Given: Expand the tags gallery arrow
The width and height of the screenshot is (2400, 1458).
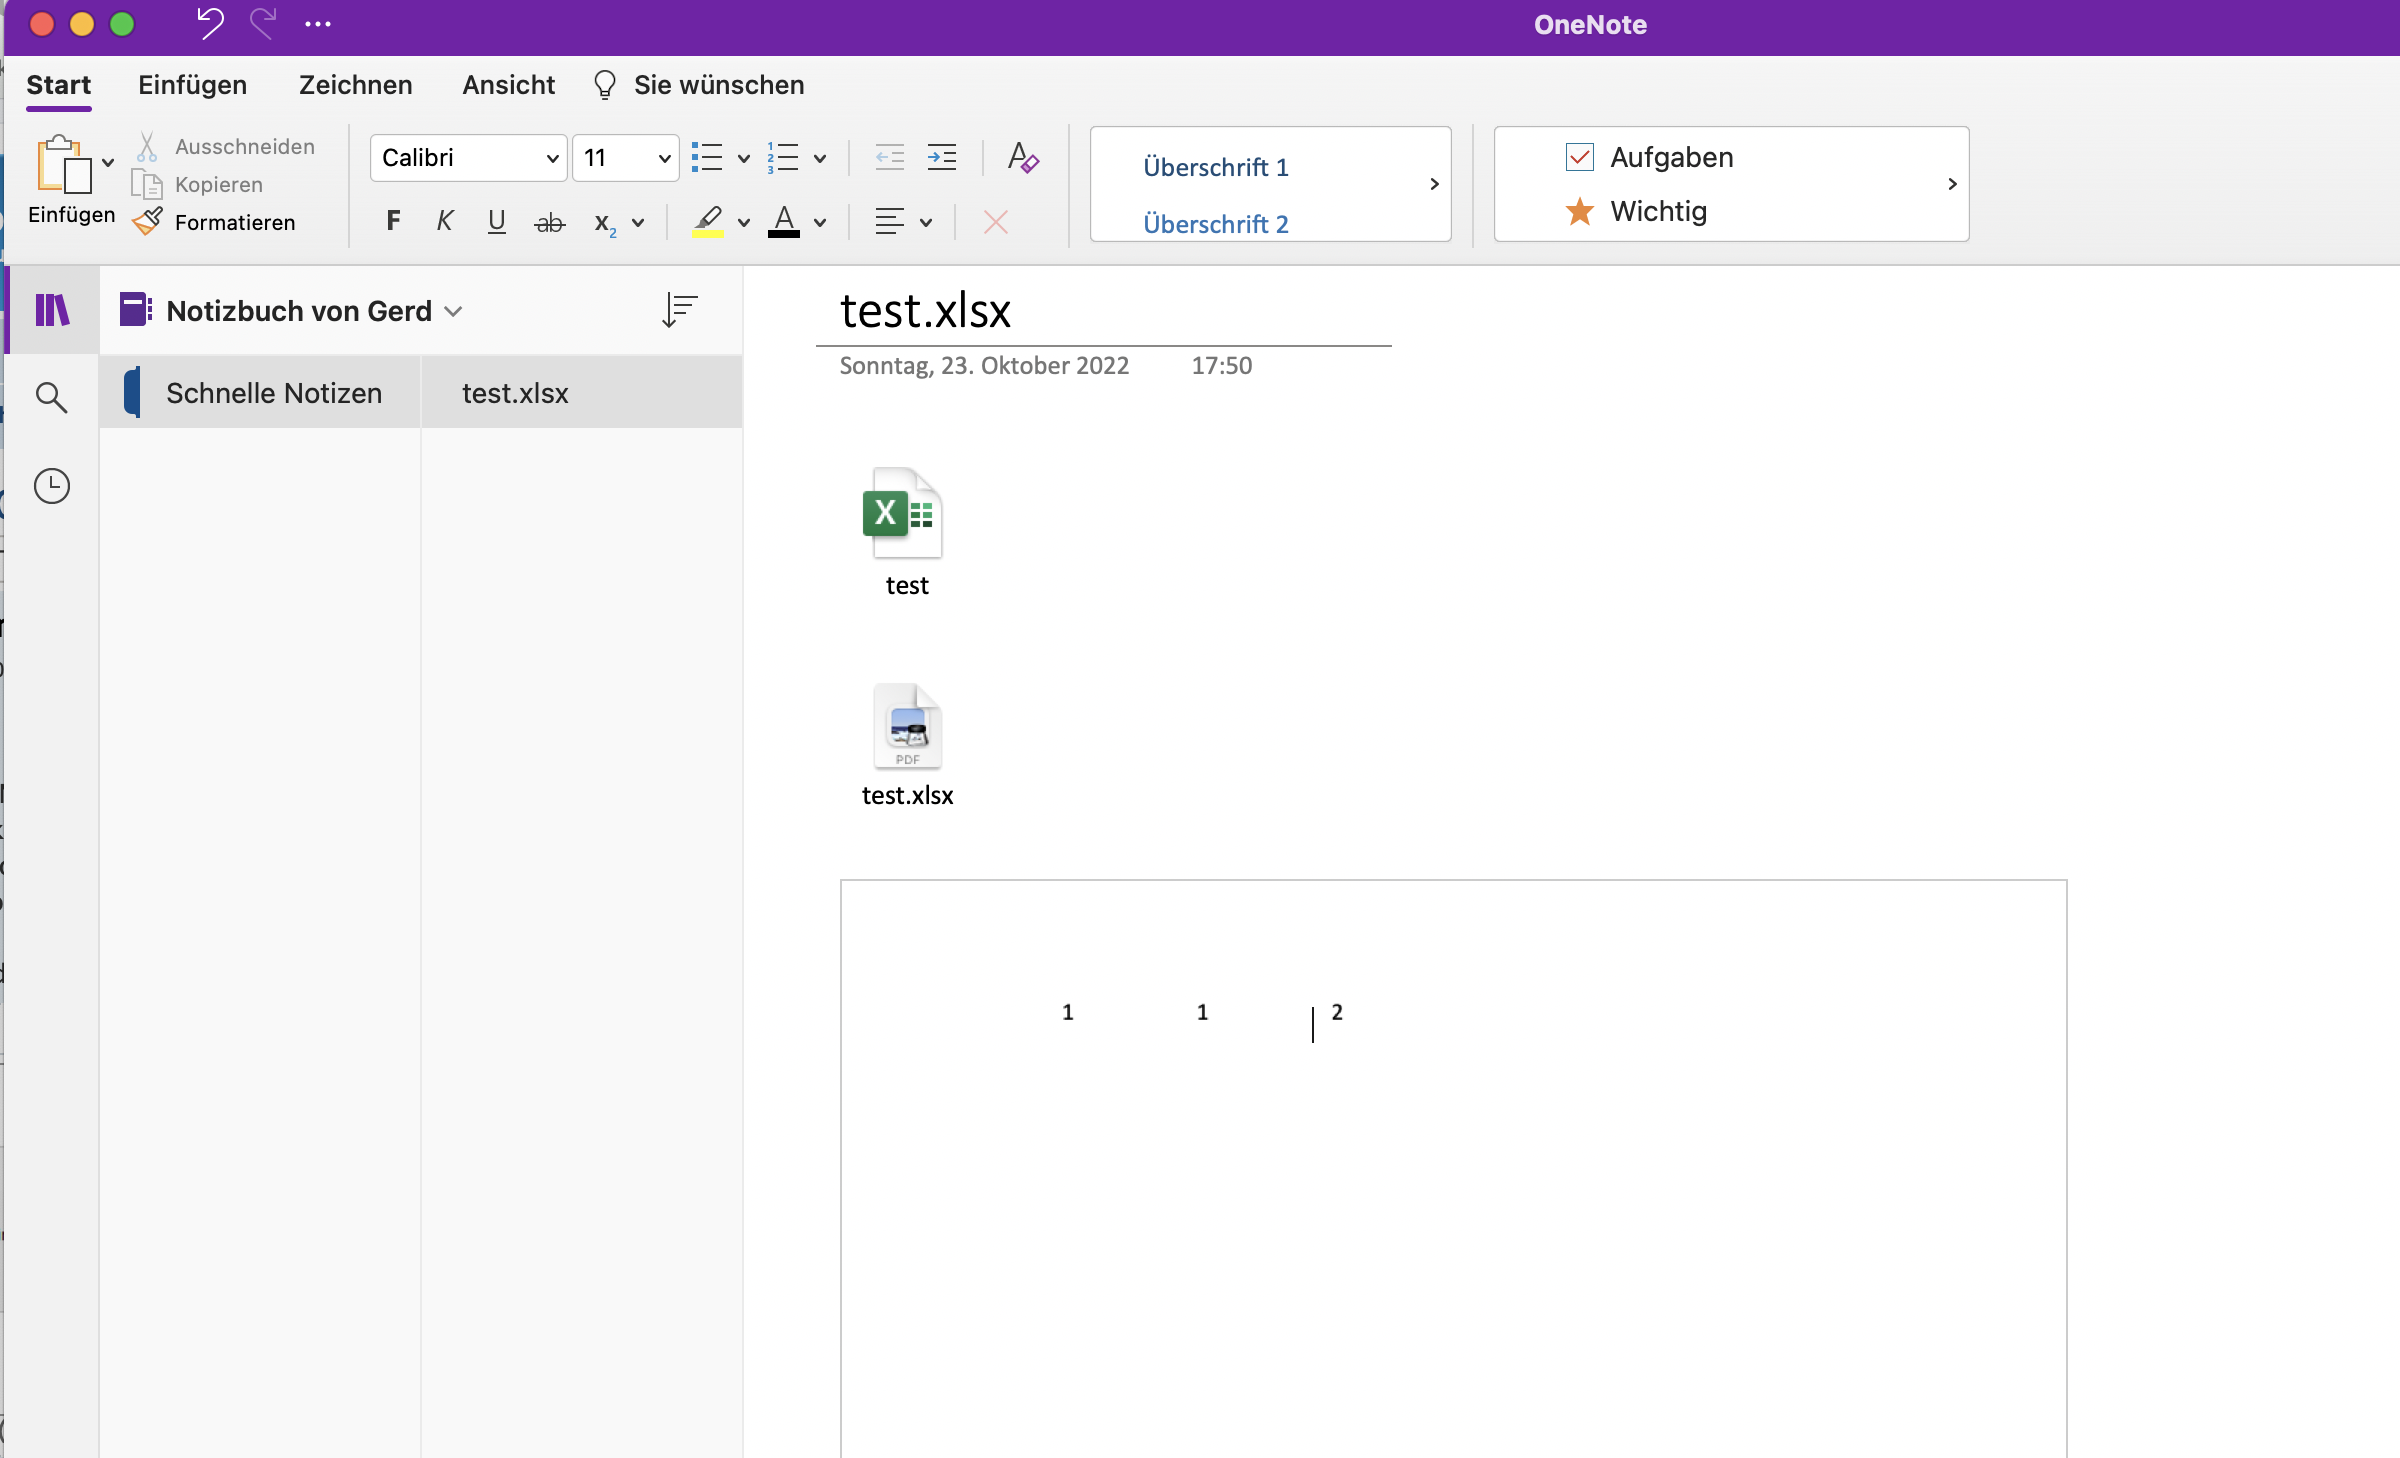Looking at the screenshot, I should point(1951,184).
